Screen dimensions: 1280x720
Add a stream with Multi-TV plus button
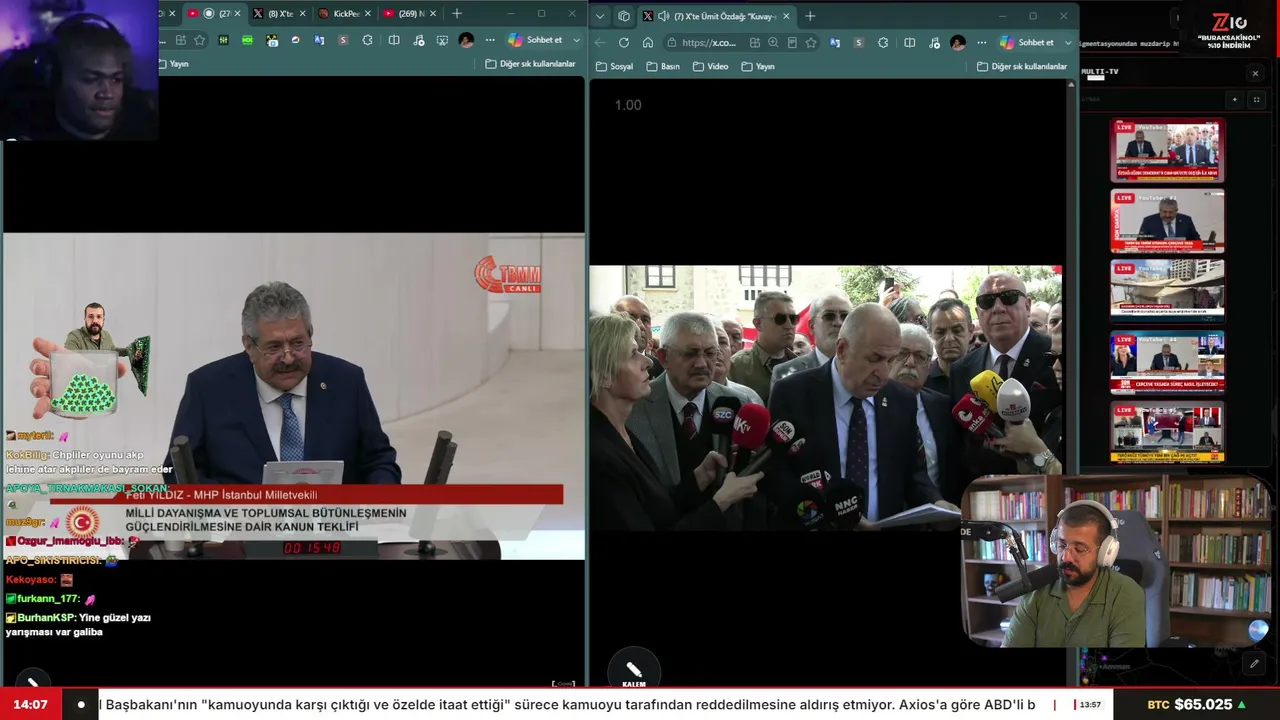[1234, 99]
